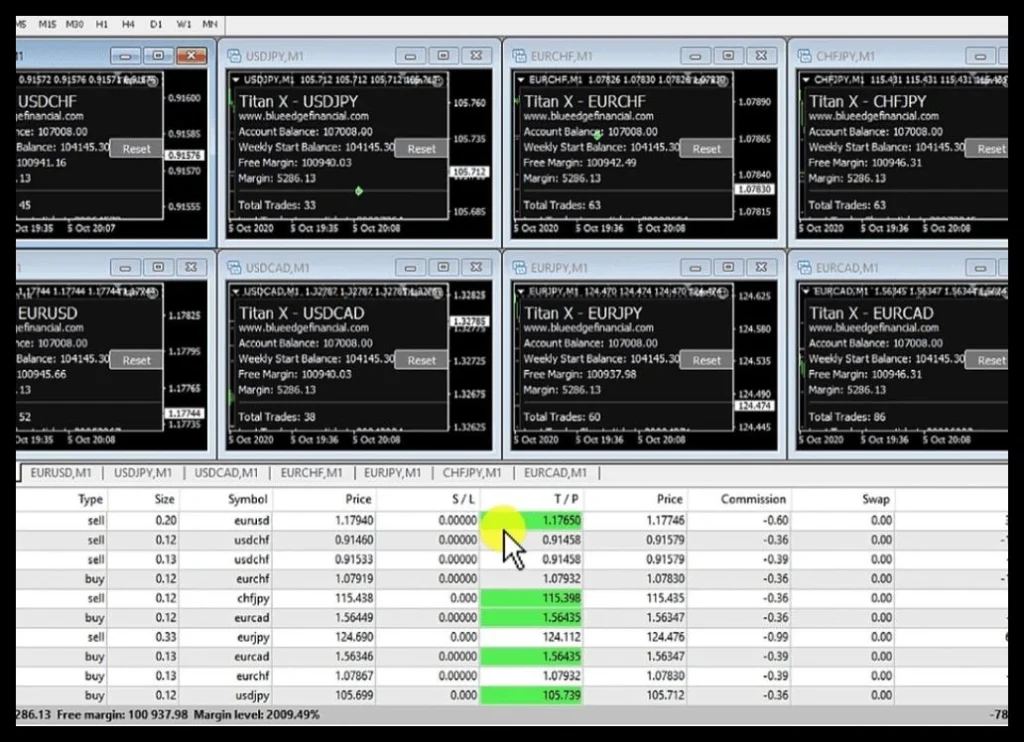1024x742 pixels.
Task: Switch to the CHFJPY,M1 chart tab
Action: click(472, 473)
